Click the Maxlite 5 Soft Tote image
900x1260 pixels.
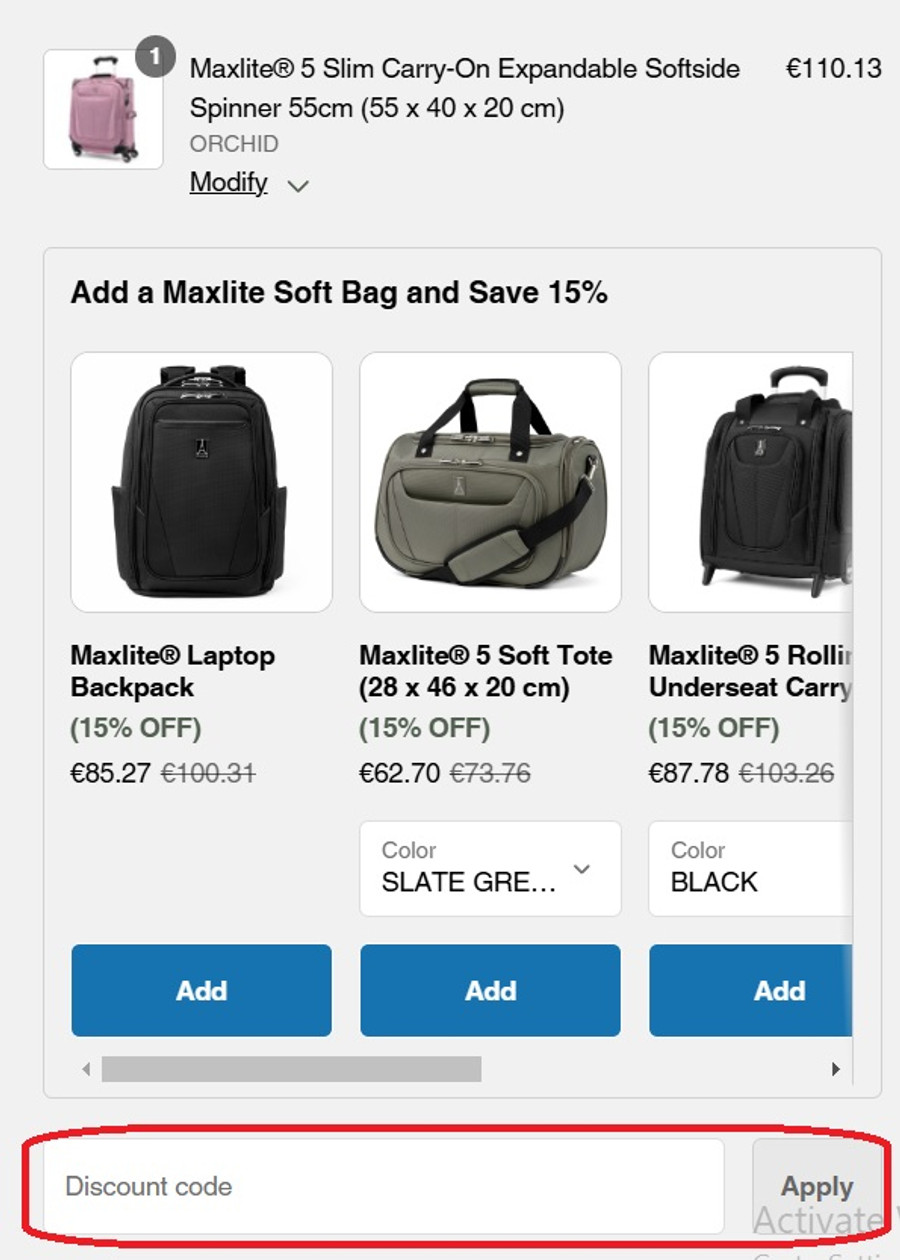[x=490, y=482]
